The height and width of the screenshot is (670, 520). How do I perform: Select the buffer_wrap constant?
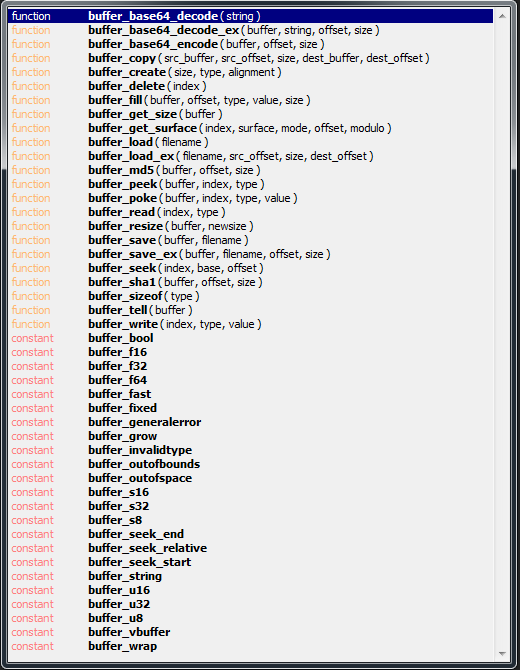[250, 646]
